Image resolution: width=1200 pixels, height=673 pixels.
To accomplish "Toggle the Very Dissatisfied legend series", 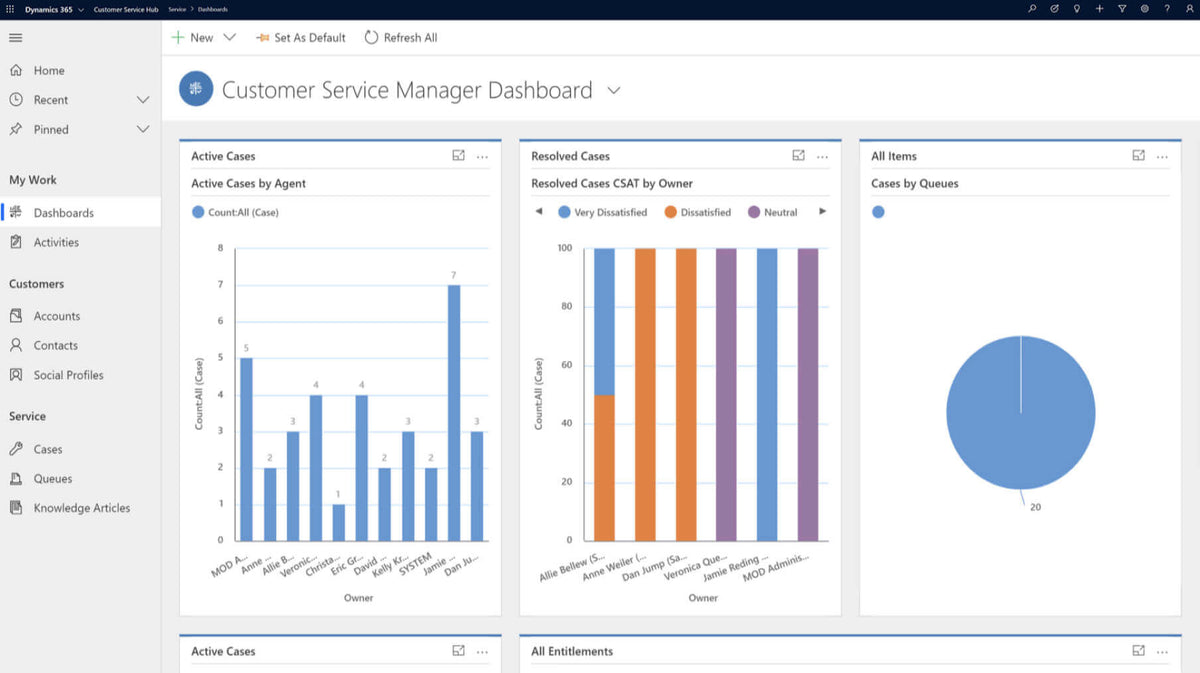I will pos(602,212).
